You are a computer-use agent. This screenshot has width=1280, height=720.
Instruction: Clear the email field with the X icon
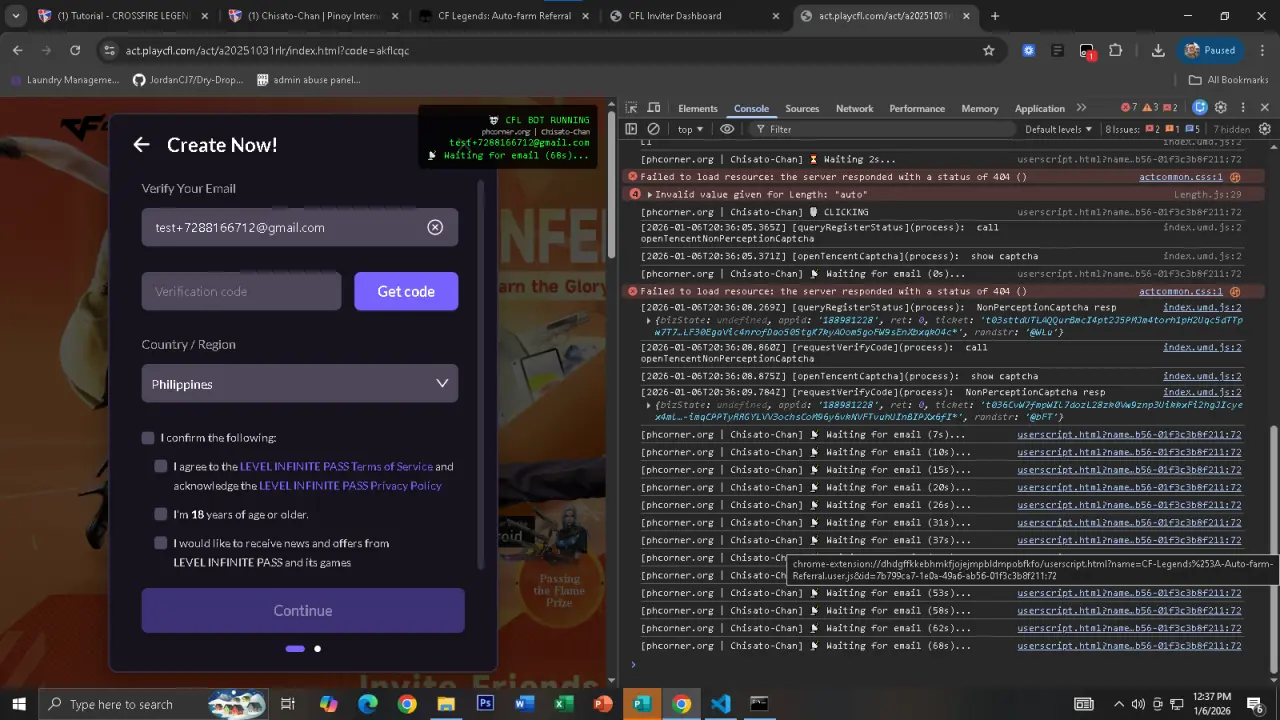435,227
